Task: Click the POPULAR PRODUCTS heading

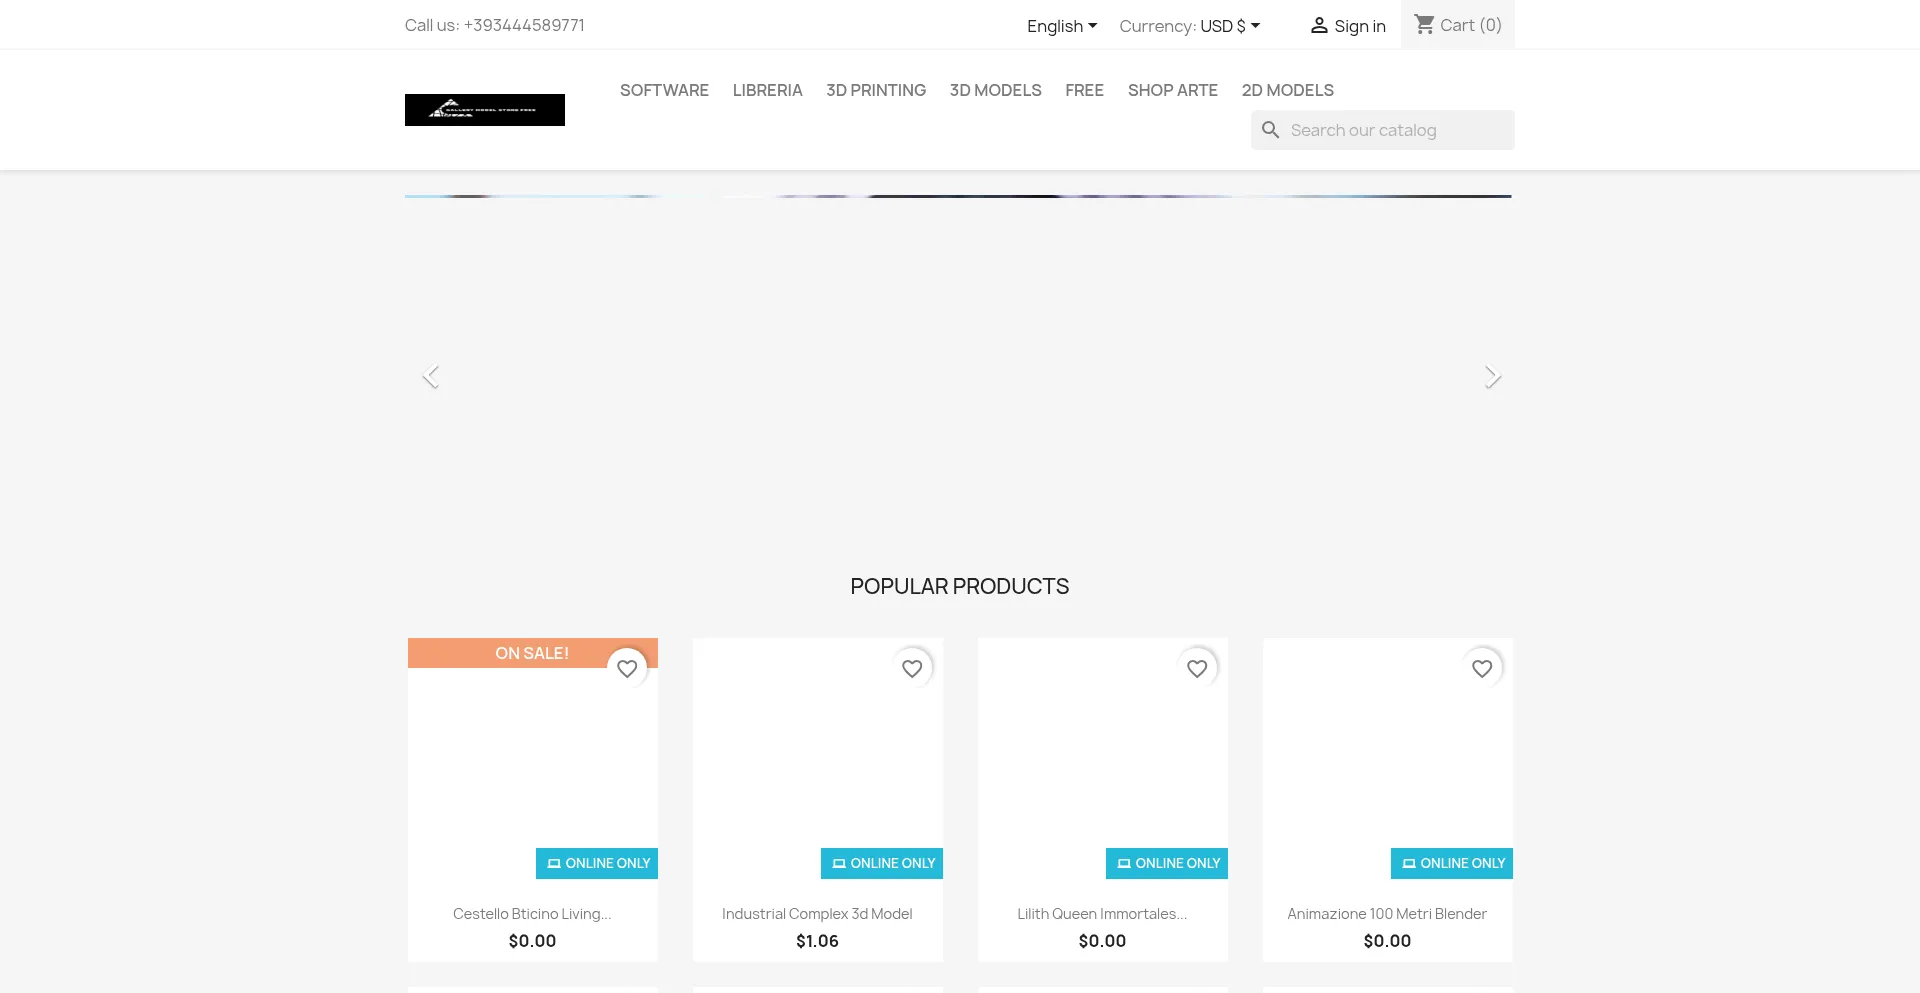Action: (x=960, y=586)
